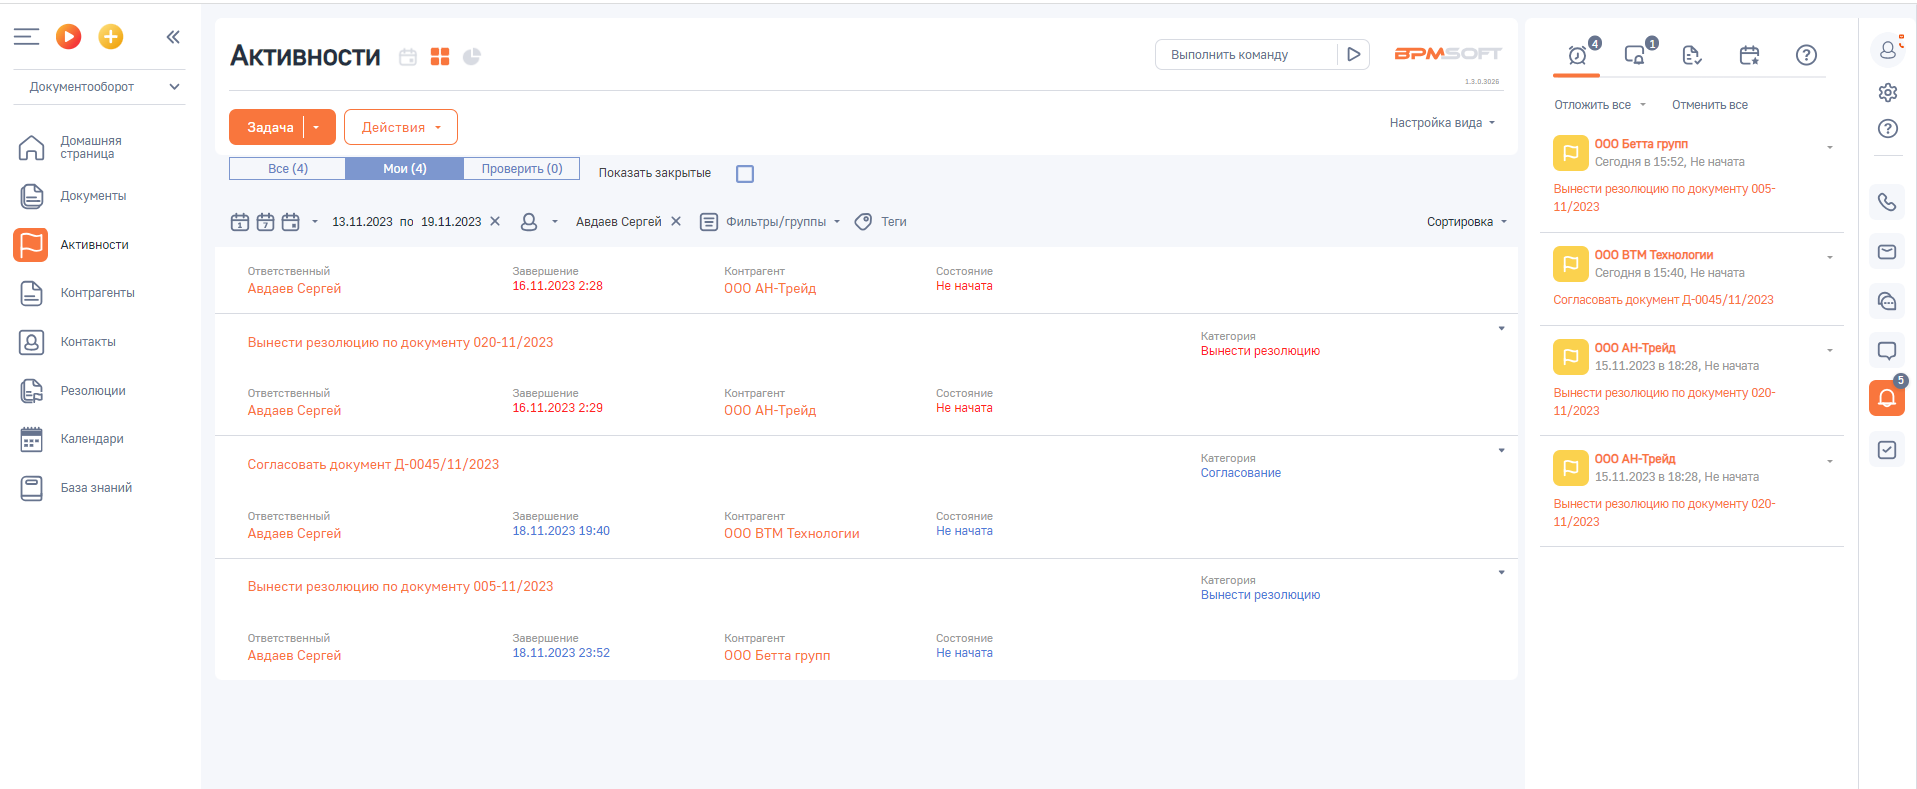The image size is (1917, 789).
Task: Select the Все (4) tab
Action: [288, 169]
